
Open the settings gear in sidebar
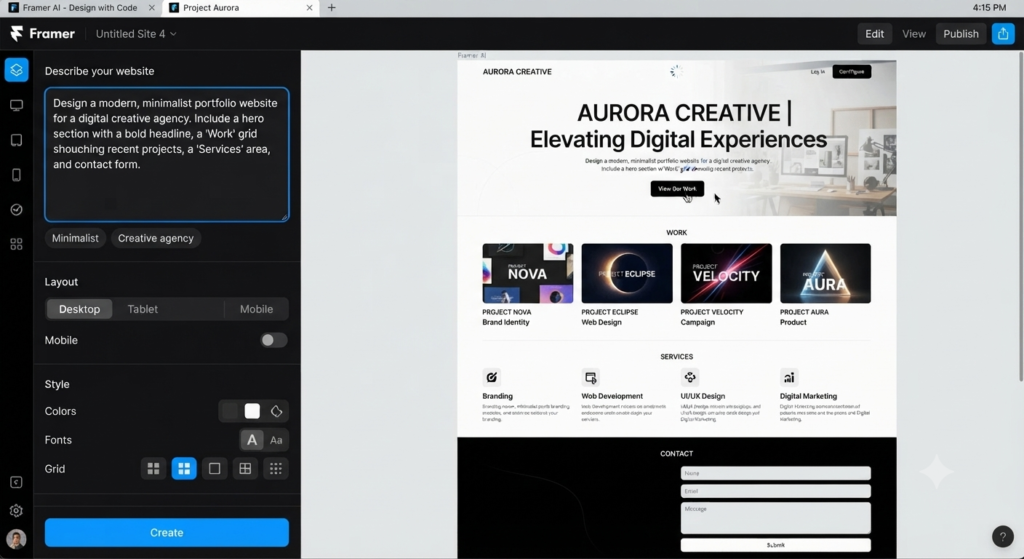(x=16, y=511)
